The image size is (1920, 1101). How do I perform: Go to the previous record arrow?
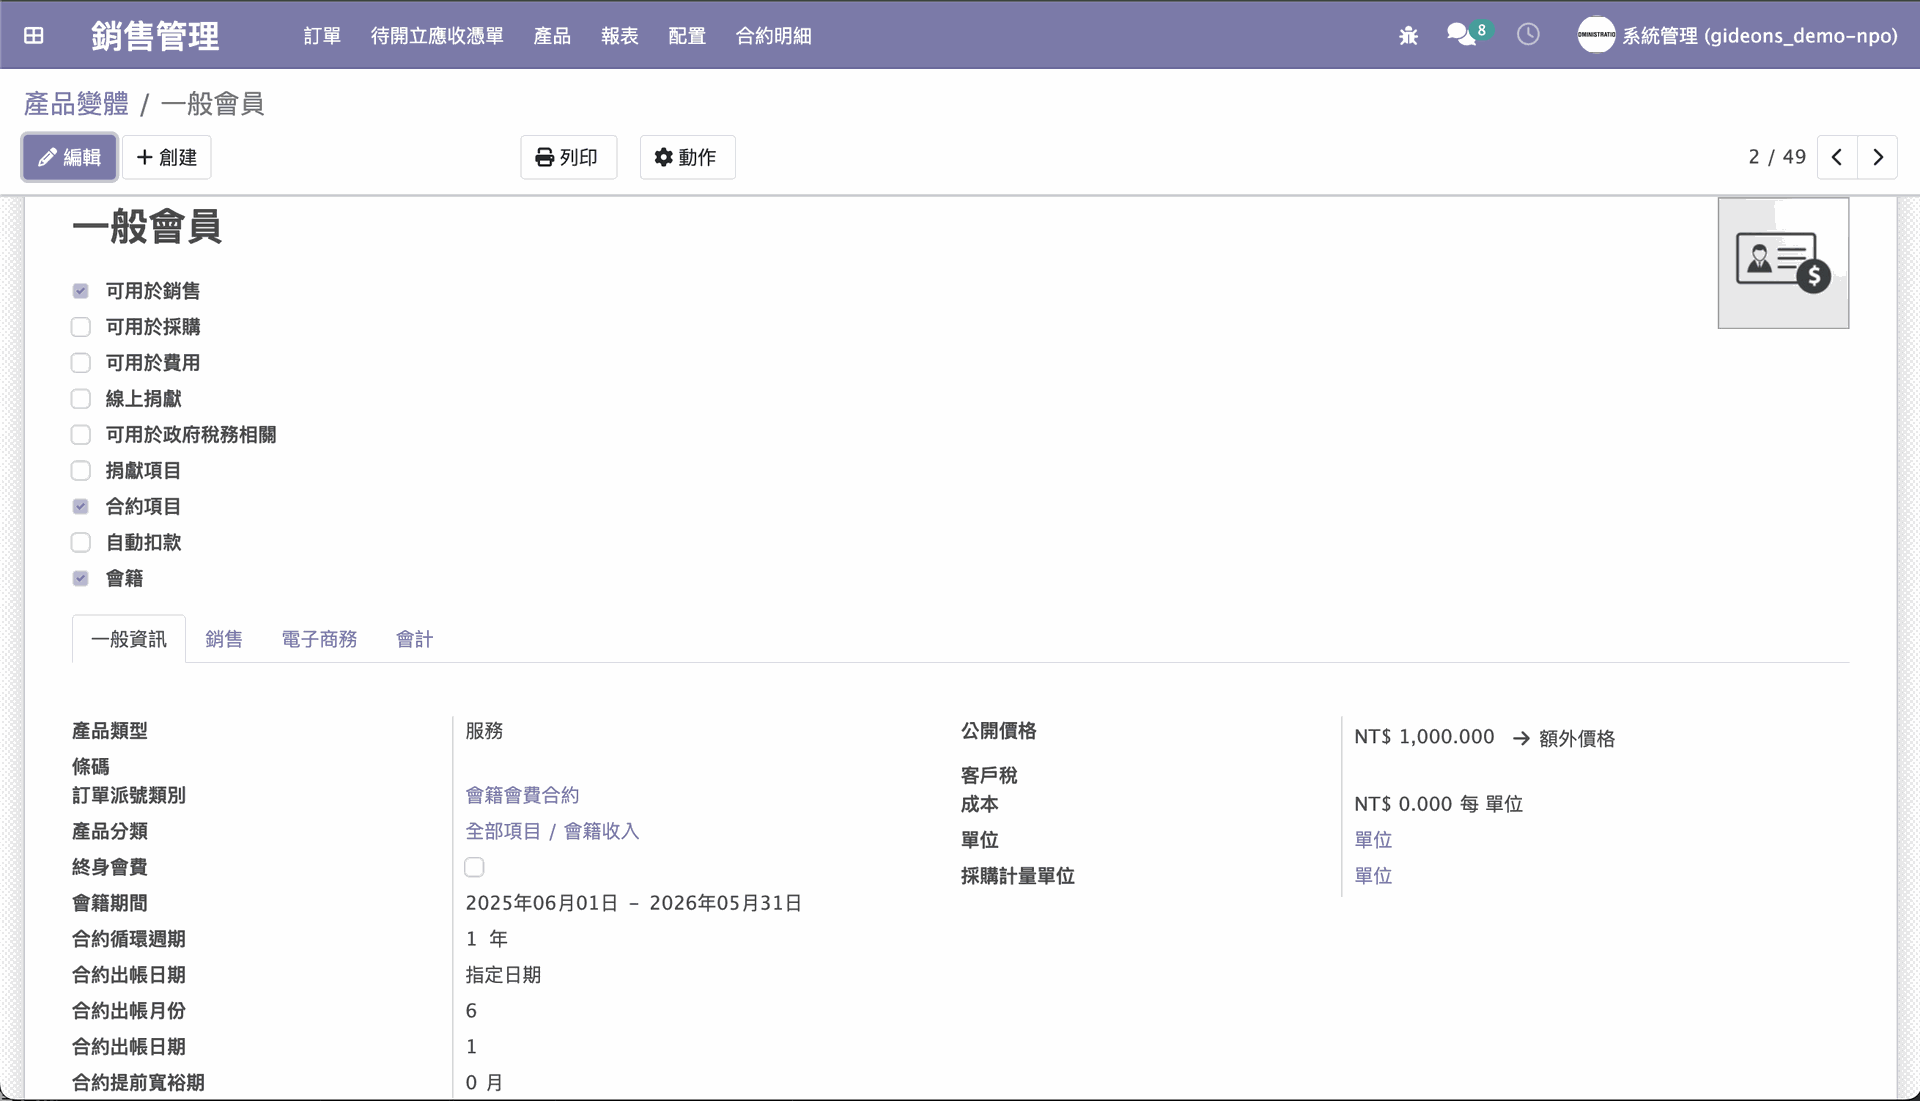[x=1837, y=157]
